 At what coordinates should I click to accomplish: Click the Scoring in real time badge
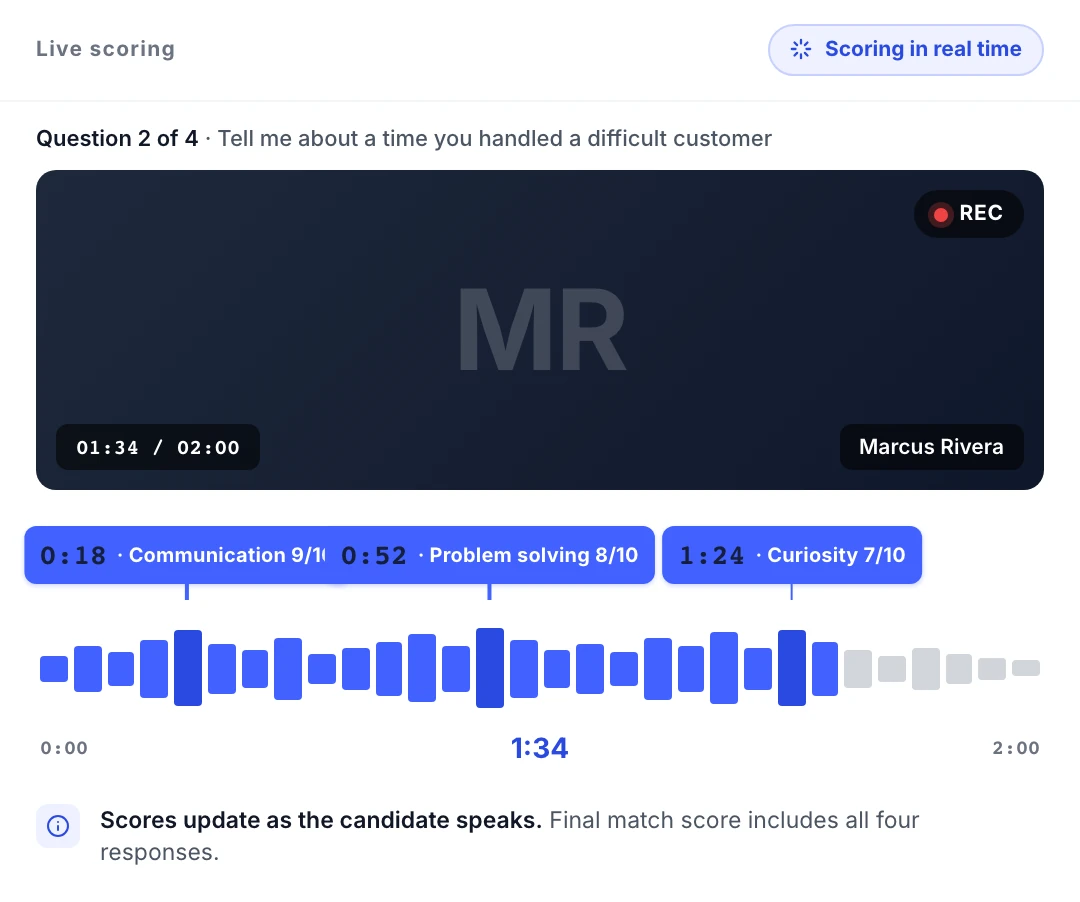[905, 50]
